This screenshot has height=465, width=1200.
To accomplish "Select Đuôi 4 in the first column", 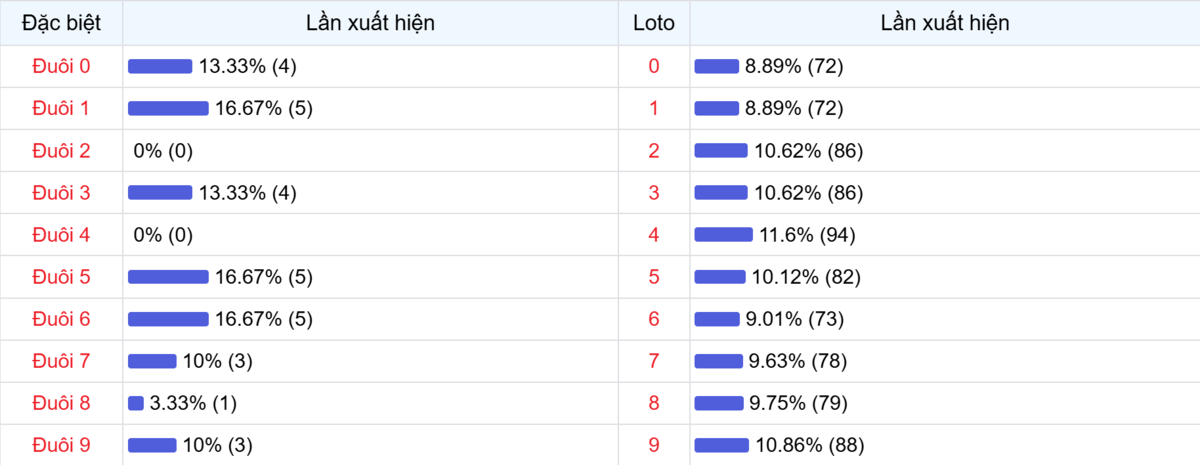I will click(61, 235).
